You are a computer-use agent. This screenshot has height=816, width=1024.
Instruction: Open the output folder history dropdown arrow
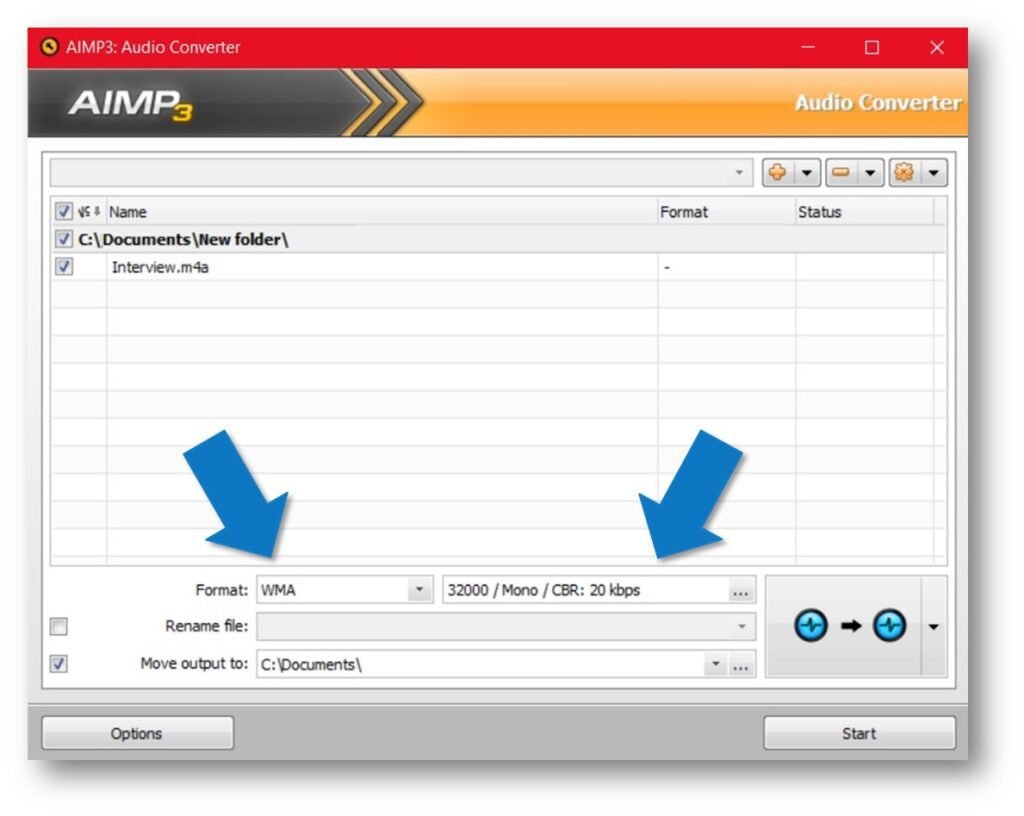coord(716,664)
